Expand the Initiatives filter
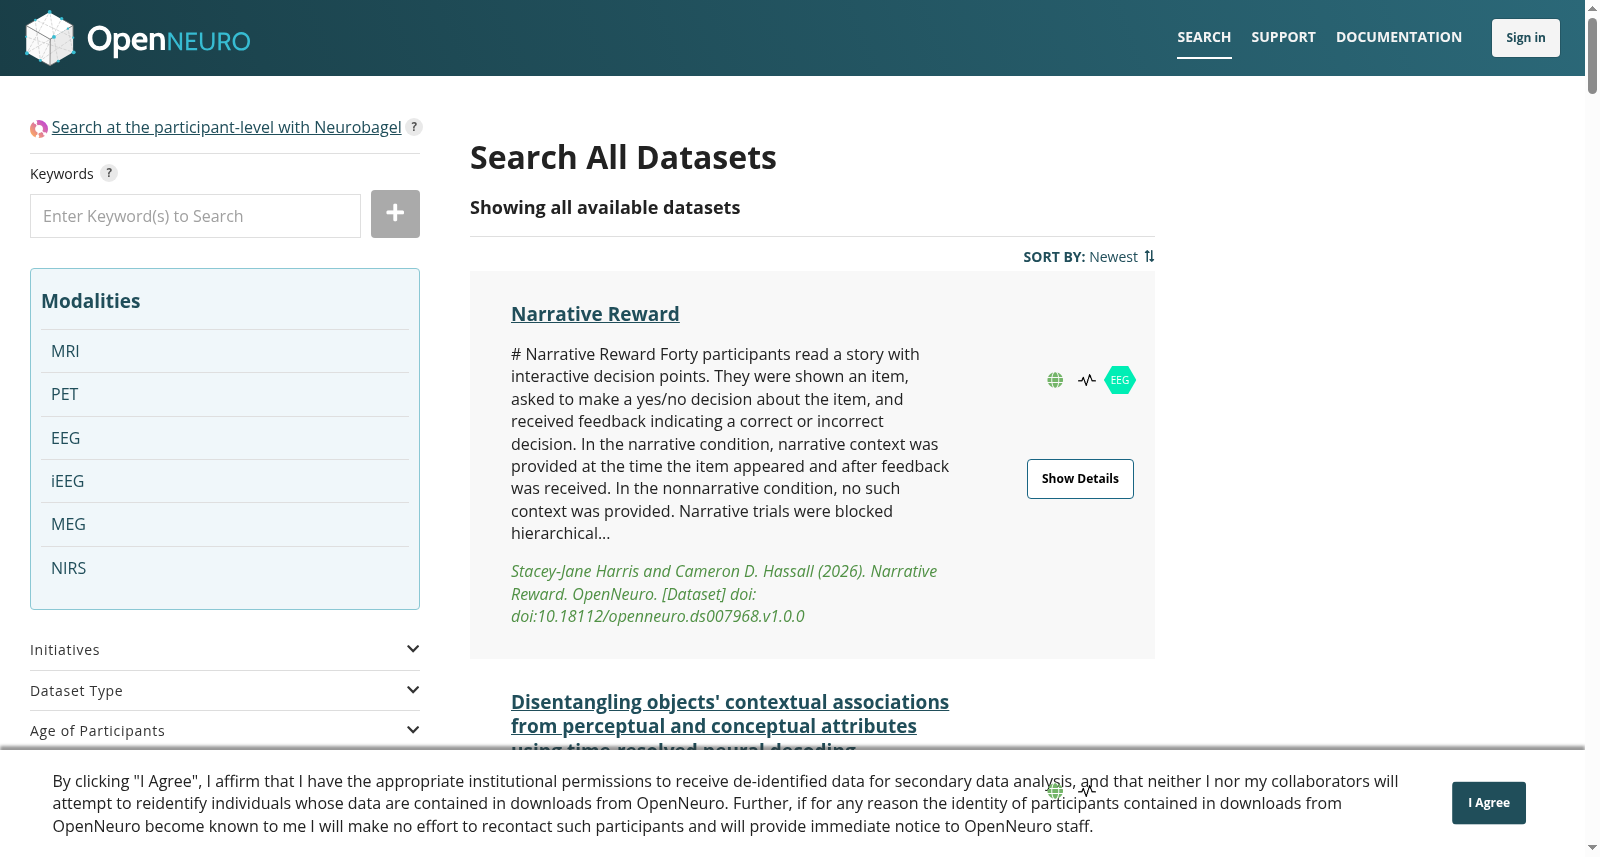 click(225, 650)
